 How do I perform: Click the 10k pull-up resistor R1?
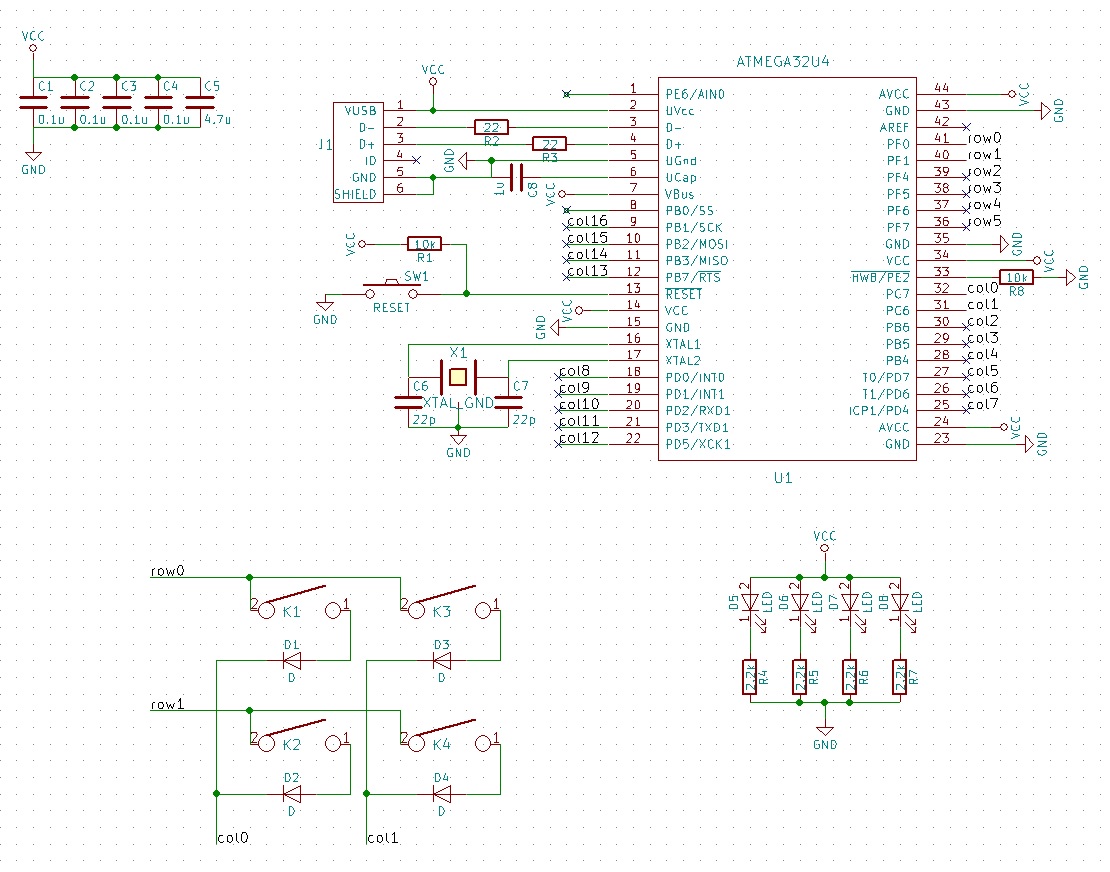pyautogui.click(x=424, y=243)
